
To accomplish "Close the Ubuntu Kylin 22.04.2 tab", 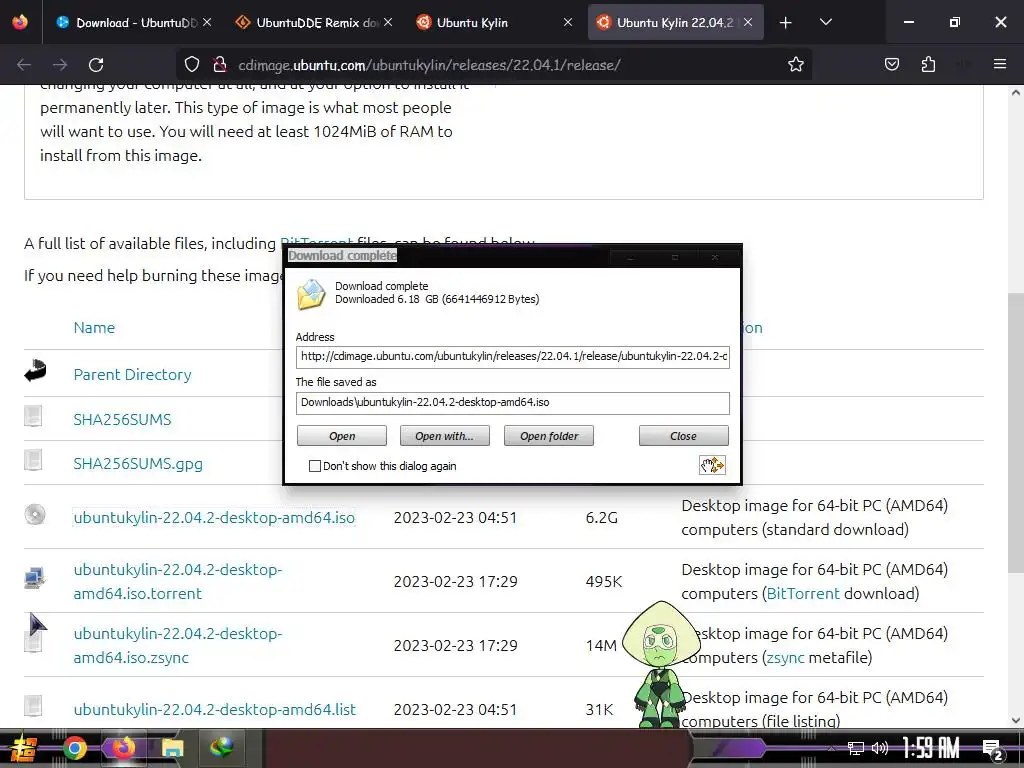I will click(748, 22).
